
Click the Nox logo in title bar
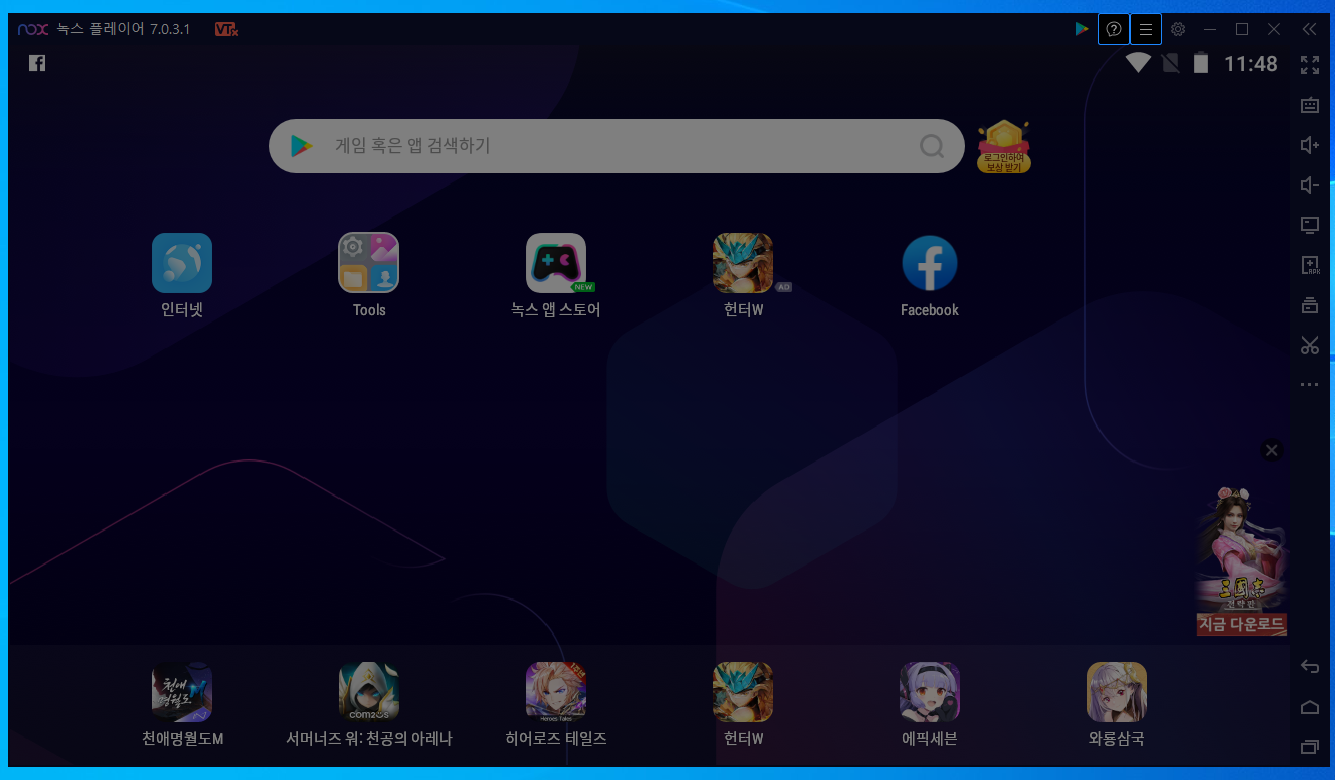tap(32, 29)
